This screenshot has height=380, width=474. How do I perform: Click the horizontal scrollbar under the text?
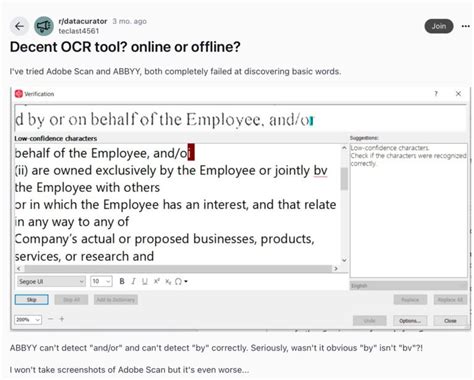(178, 269)
